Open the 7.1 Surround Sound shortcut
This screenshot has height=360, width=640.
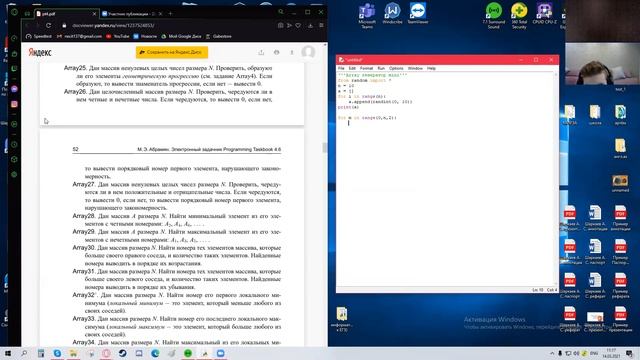pyautogui.click(x=493, y=15)
